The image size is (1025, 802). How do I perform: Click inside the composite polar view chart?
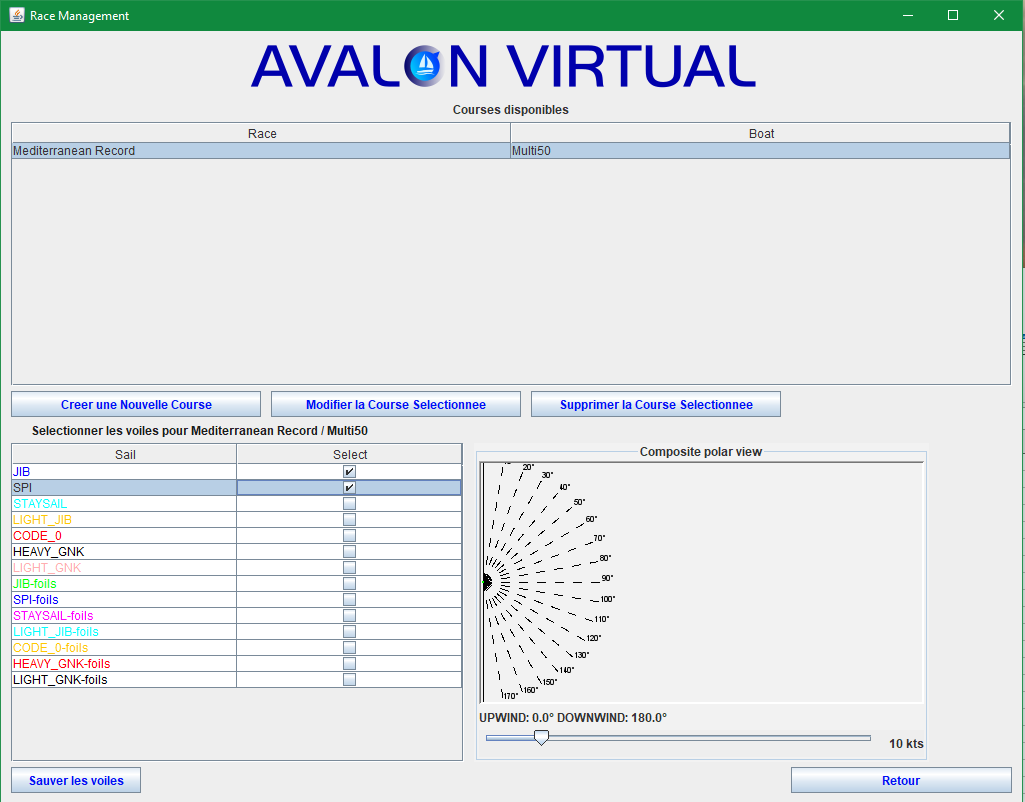click(701, 582)
